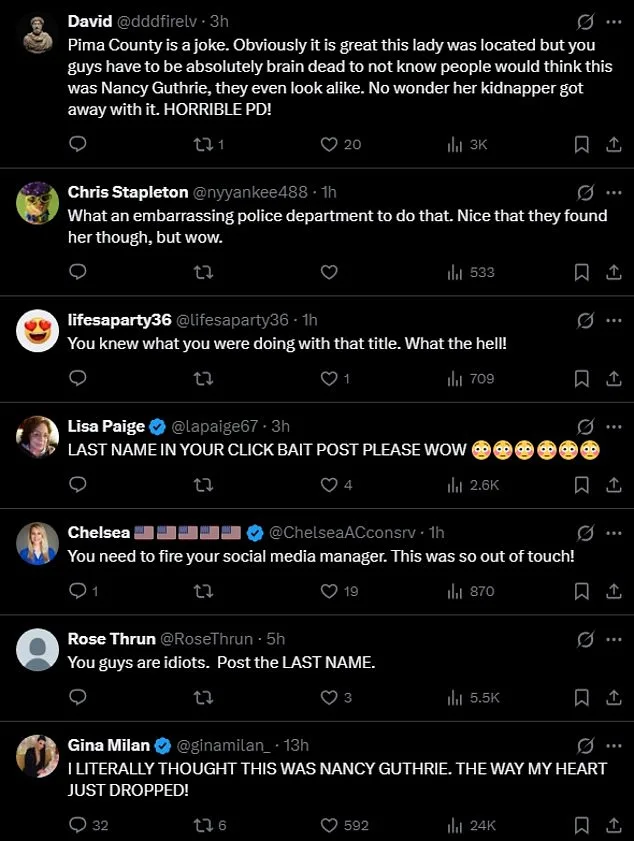Like David's post with 20 likes
Screen dimensions: 634x841
[x=328, y=145]
